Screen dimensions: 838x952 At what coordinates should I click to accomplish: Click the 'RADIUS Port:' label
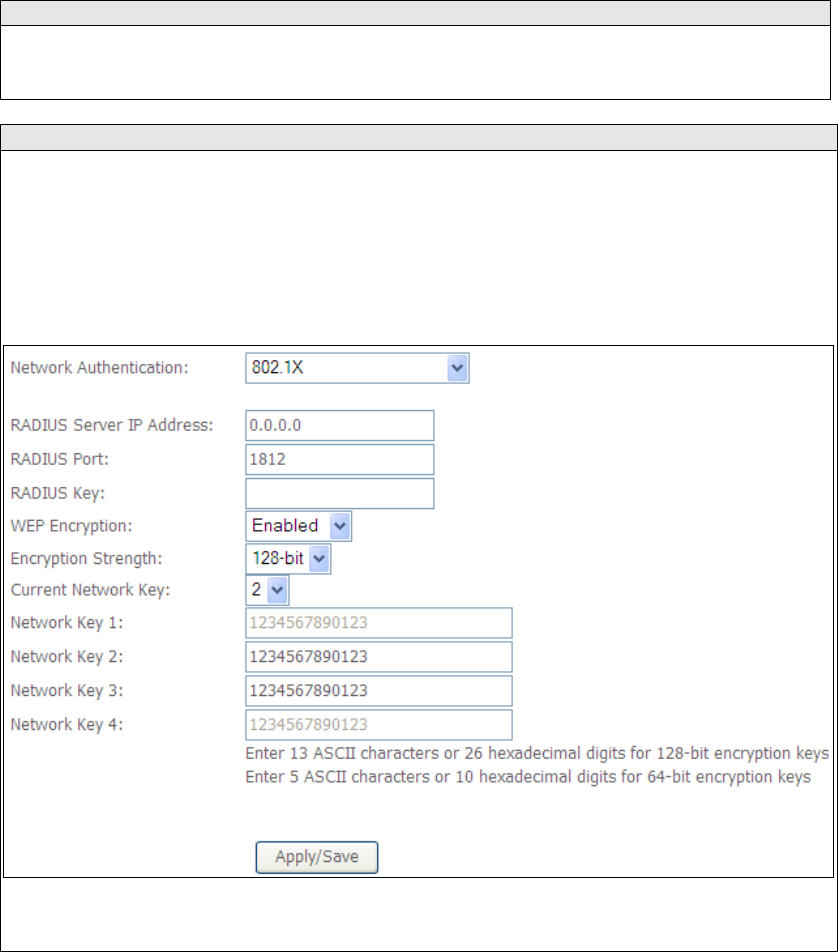point(60,459)
